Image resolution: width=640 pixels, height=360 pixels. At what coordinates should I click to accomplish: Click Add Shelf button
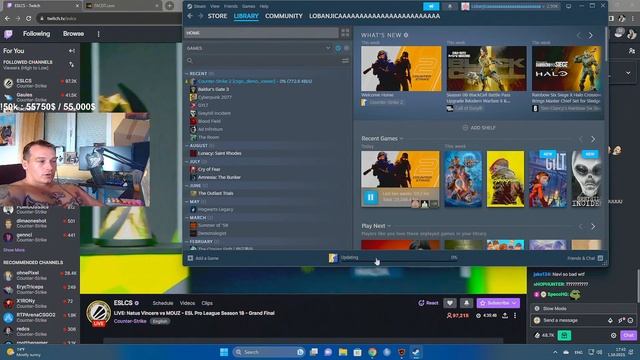[479, 128]
